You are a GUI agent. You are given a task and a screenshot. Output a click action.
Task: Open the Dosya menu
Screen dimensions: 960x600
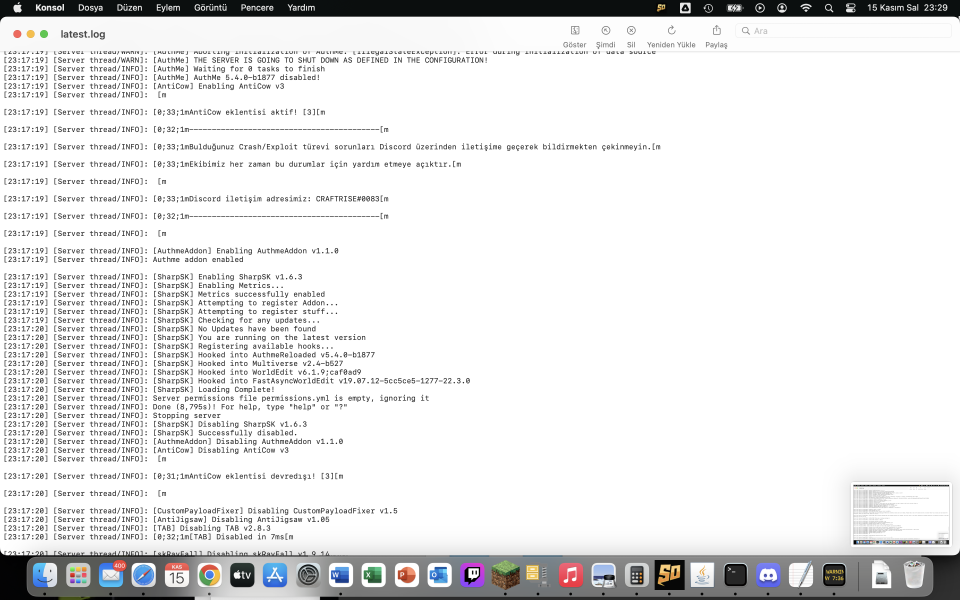90,8
